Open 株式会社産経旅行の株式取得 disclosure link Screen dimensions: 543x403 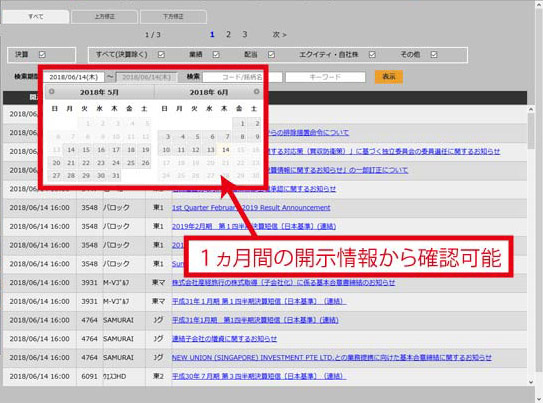coord(283,283)
